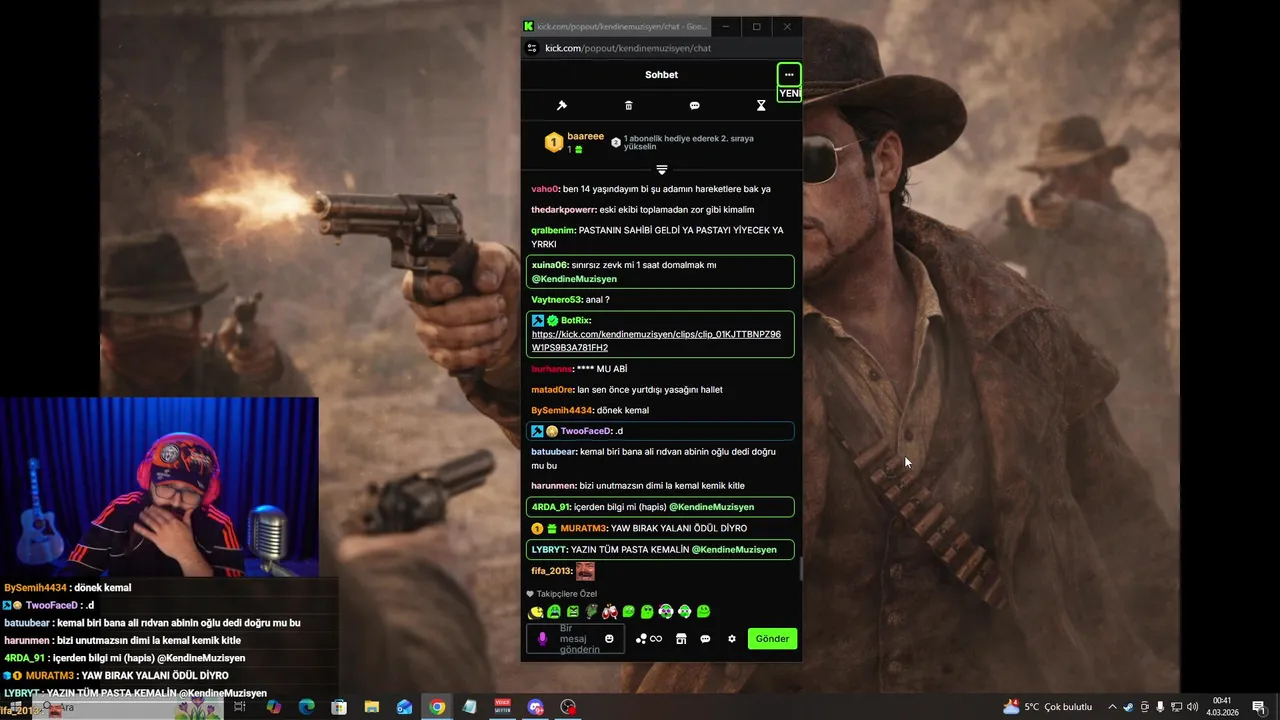
Task: Open the BotRix clip link
Action: (656, 341)
